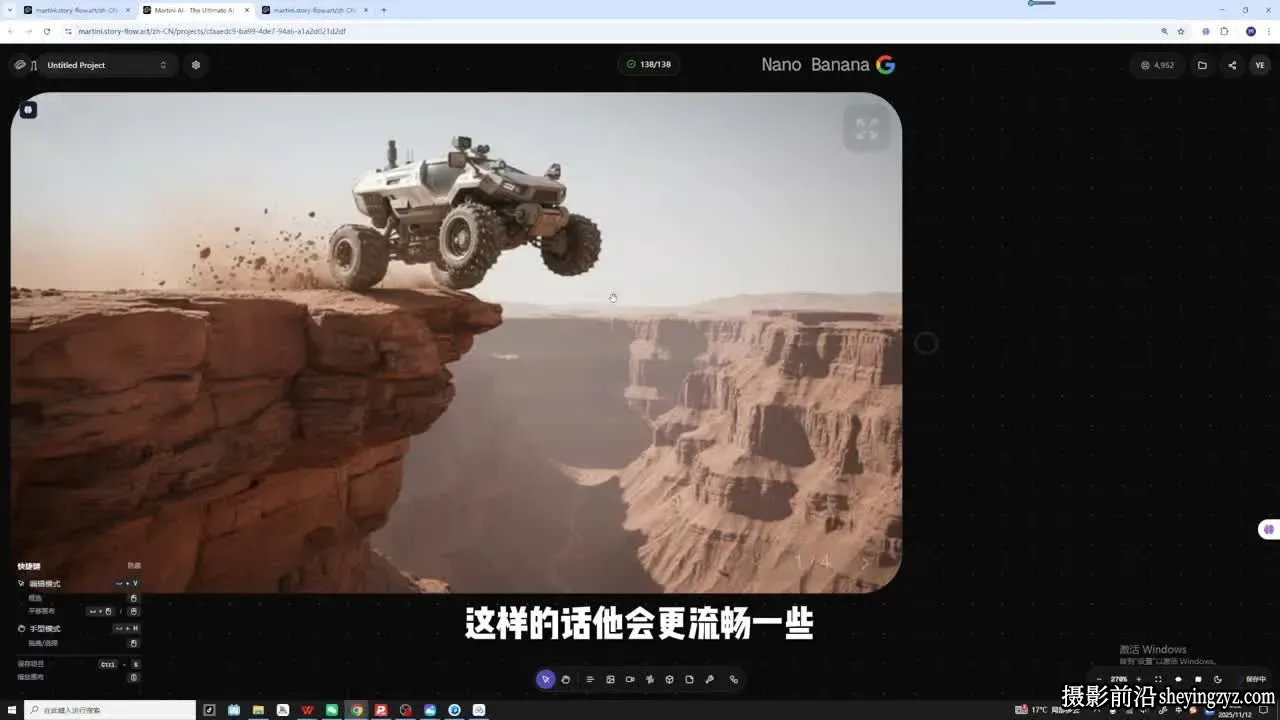The height and width of the screenshot is (720, 1280).
Task: Switch to the Martini AI browser tab
Action: coord(194,10)
